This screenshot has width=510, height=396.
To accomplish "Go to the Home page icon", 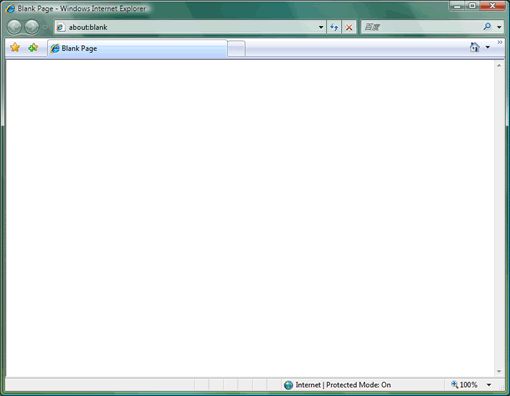I will [474, 47].
